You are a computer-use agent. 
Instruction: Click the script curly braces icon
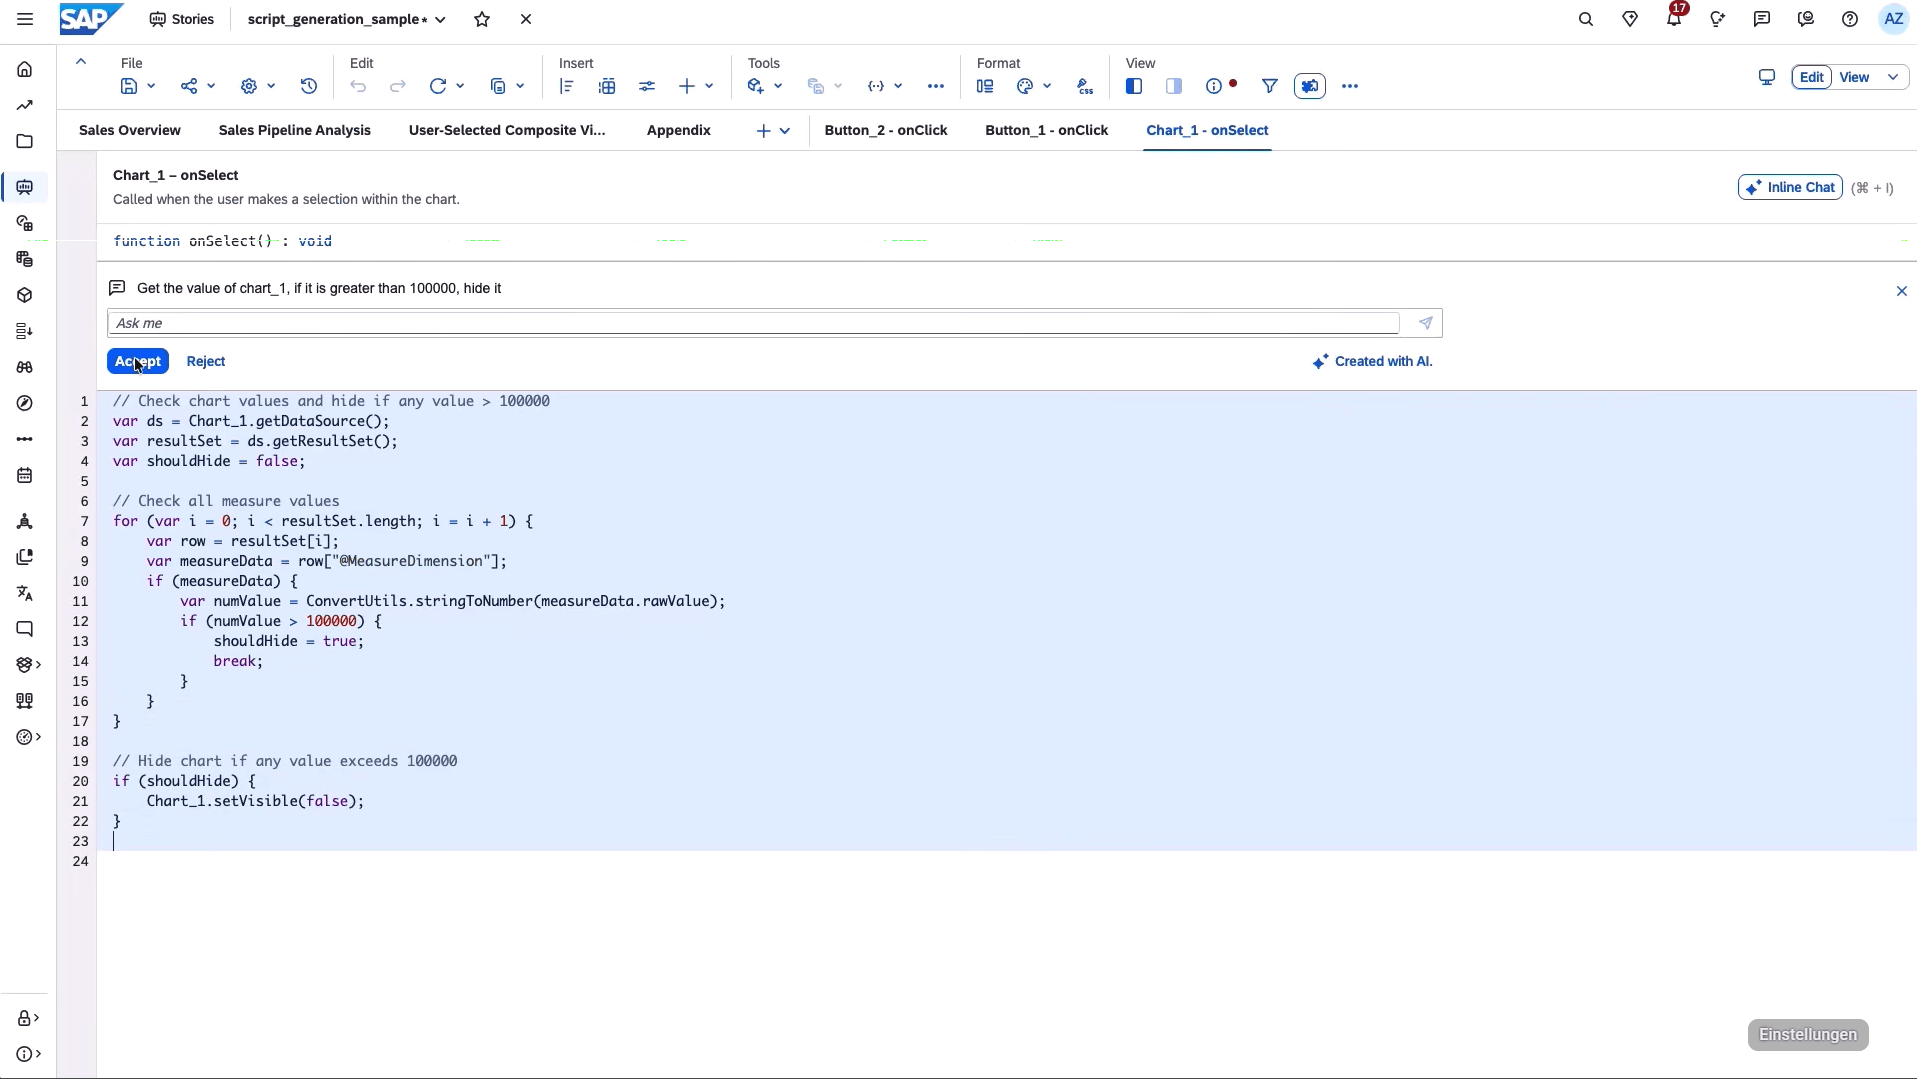coord(876,86)
